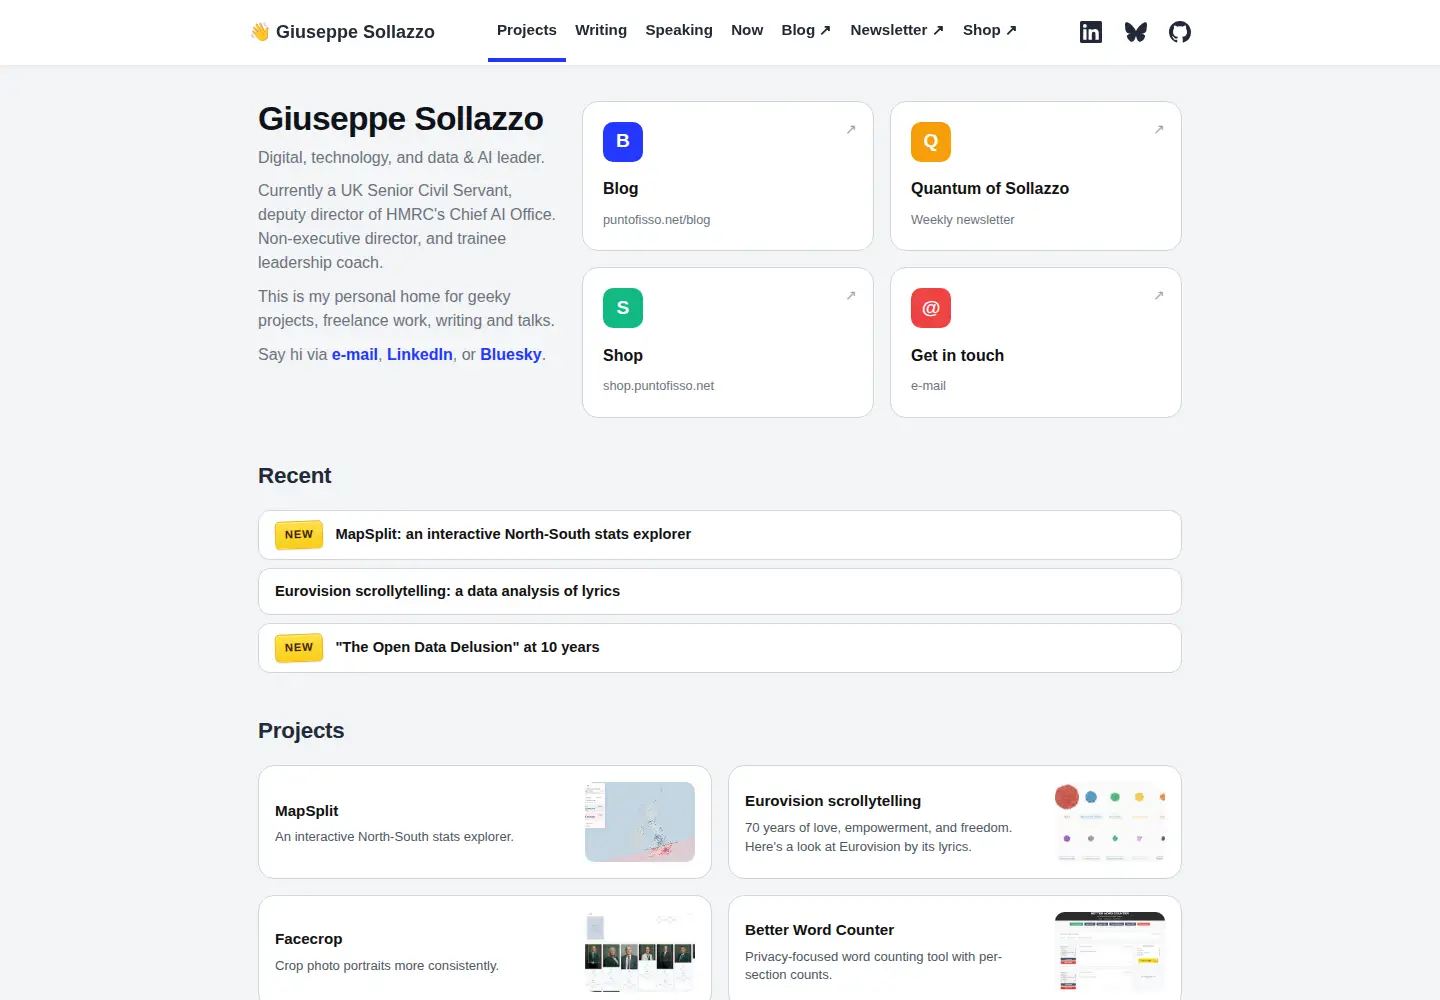Screen dimensions: 1440x1000
Task: Open the Newsletter external nav link
Action: pos(897,30)
